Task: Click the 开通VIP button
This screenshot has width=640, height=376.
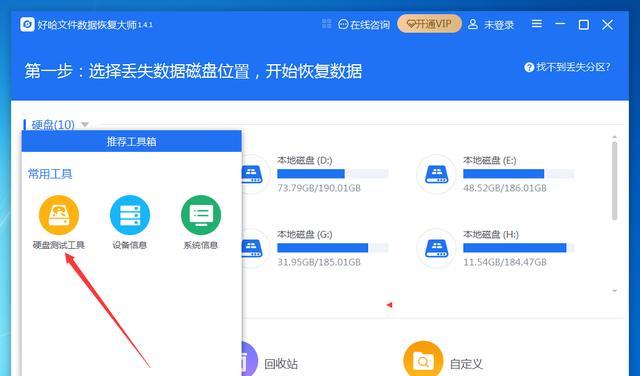Action: [429, 24]
